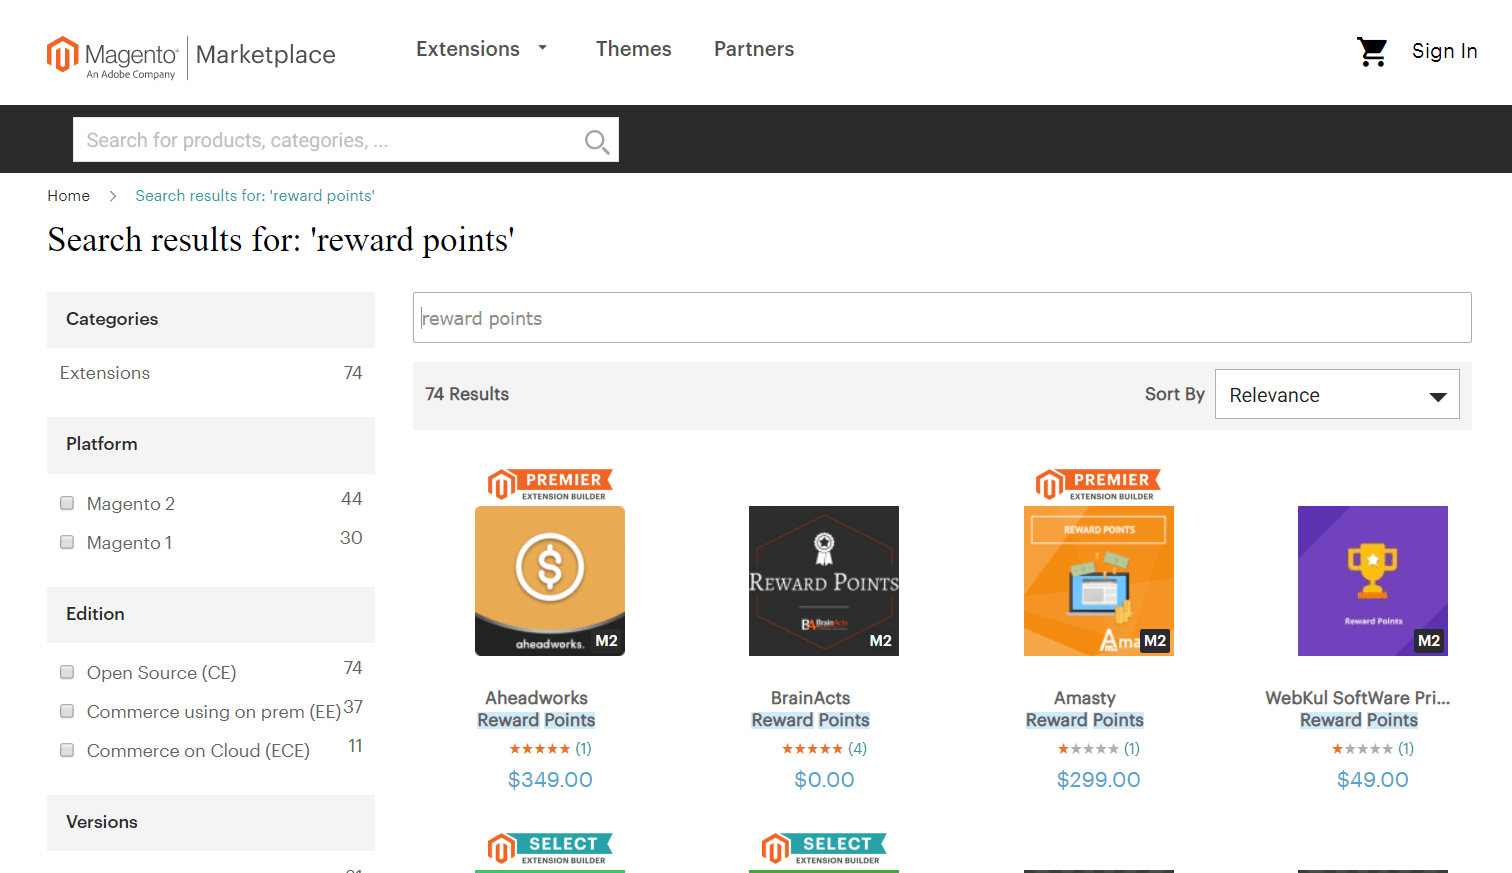This screenshot has height=873, width=1512.
Task: Click Sign In link
Action: (1444, 51)
